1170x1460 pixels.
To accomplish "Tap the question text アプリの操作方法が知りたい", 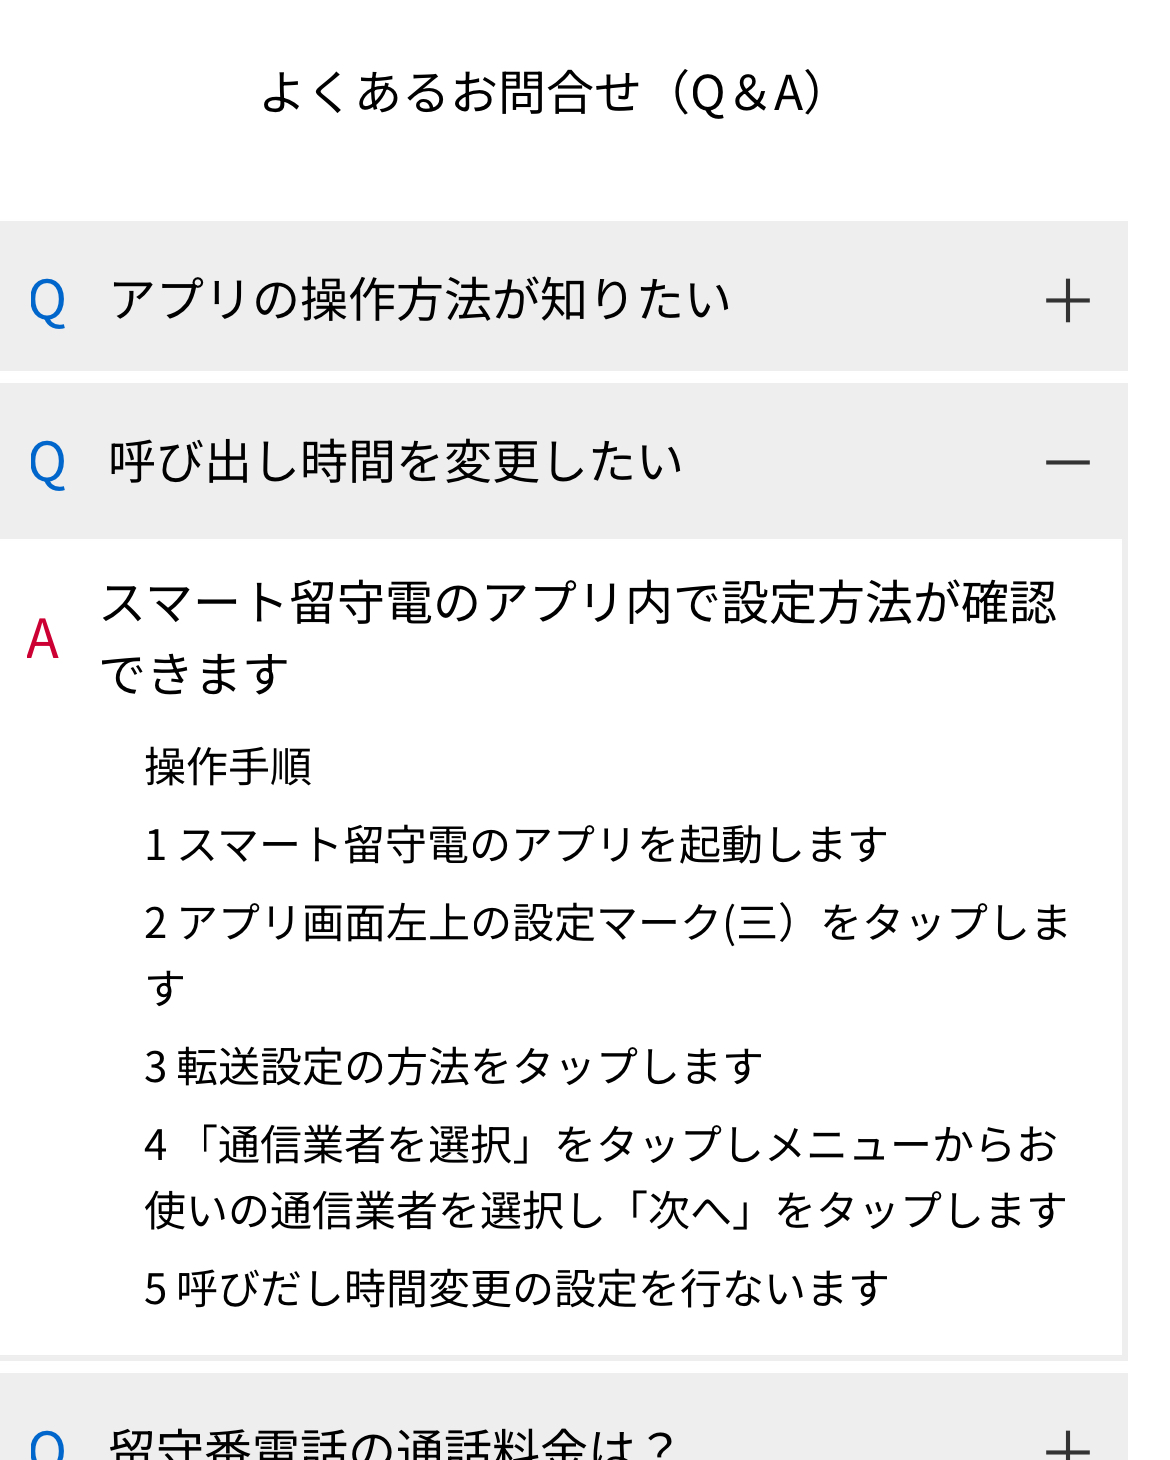I will click(420, 300).
